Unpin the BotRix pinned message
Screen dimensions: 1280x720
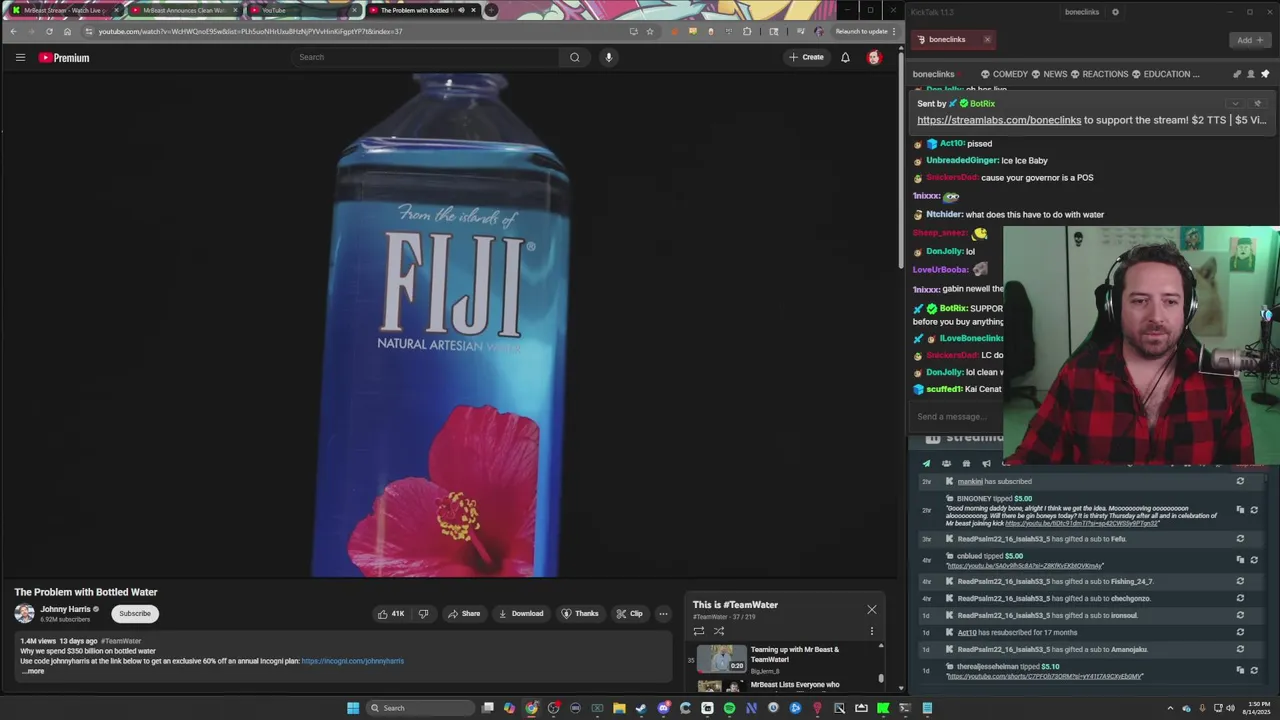[1258, 103]
